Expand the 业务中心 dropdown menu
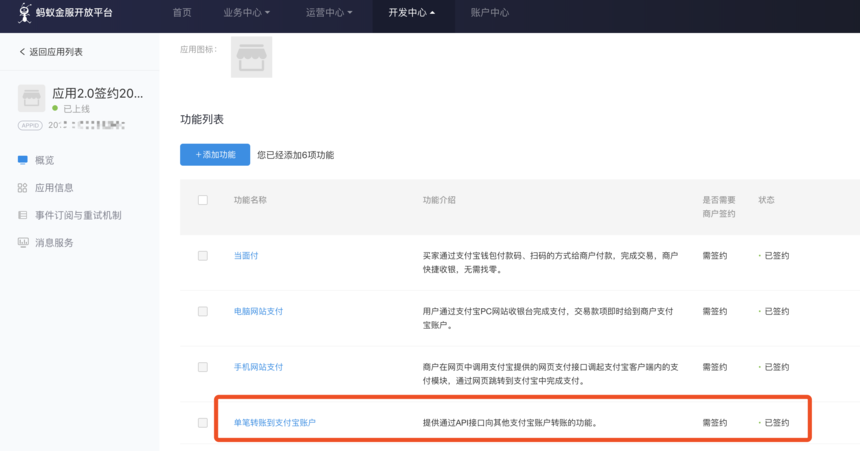Image resolution: width=860 pixels, height=451 pixels. point(247,13)
